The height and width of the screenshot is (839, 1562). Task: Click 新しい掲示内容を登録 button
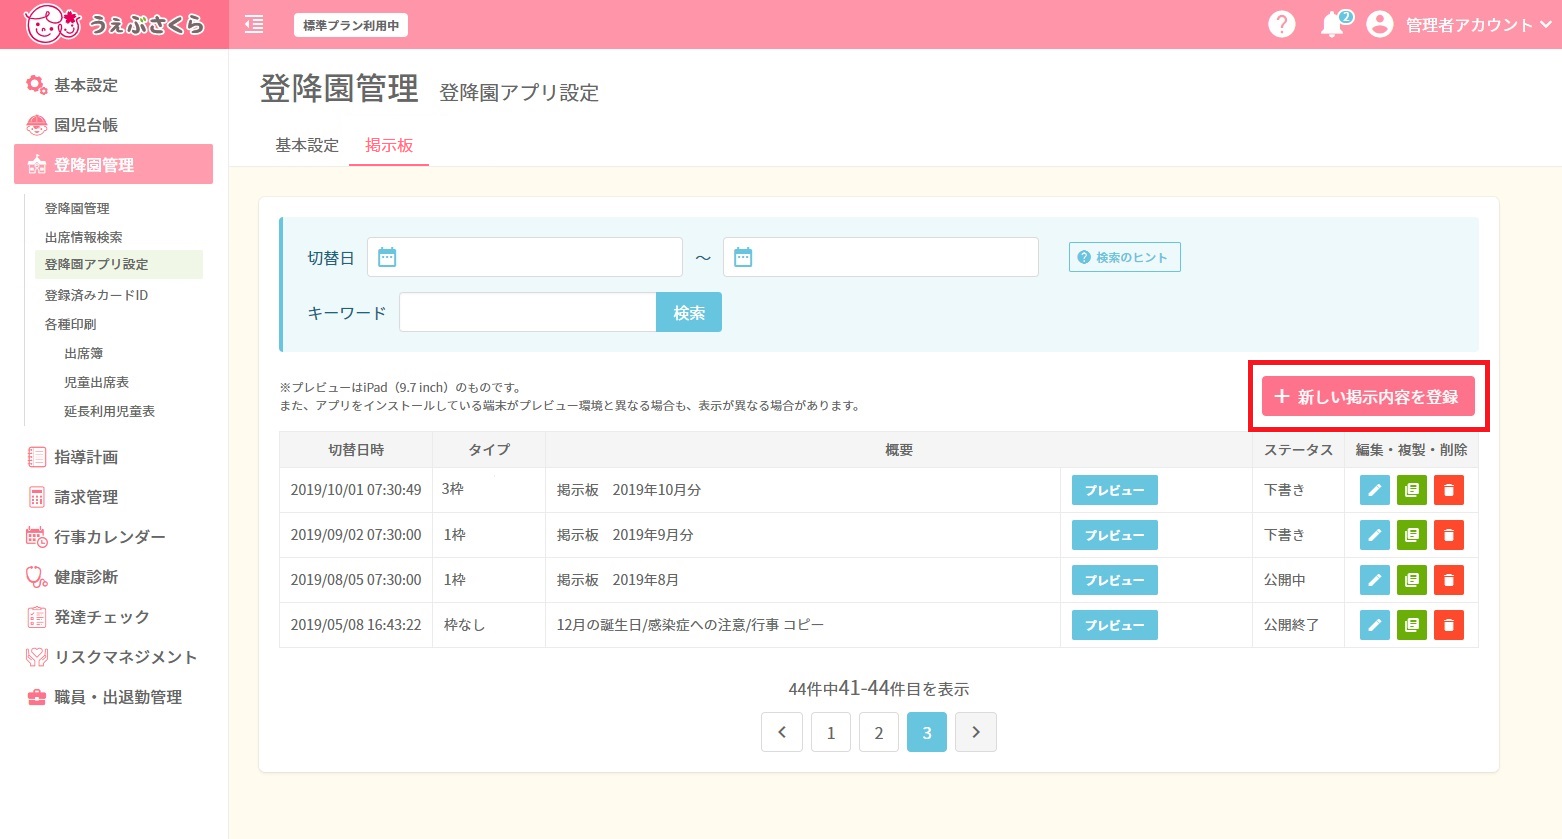pos(1368,396)
